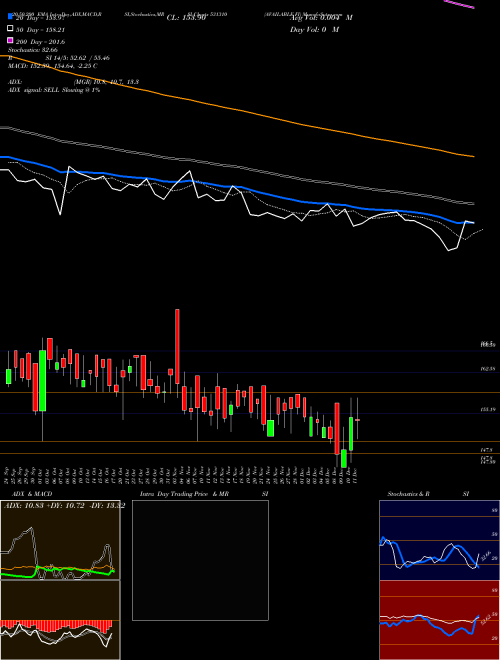Open the blue Stochastics chart panel
This screenshot has height=660, width=500.
pos(439,540)
